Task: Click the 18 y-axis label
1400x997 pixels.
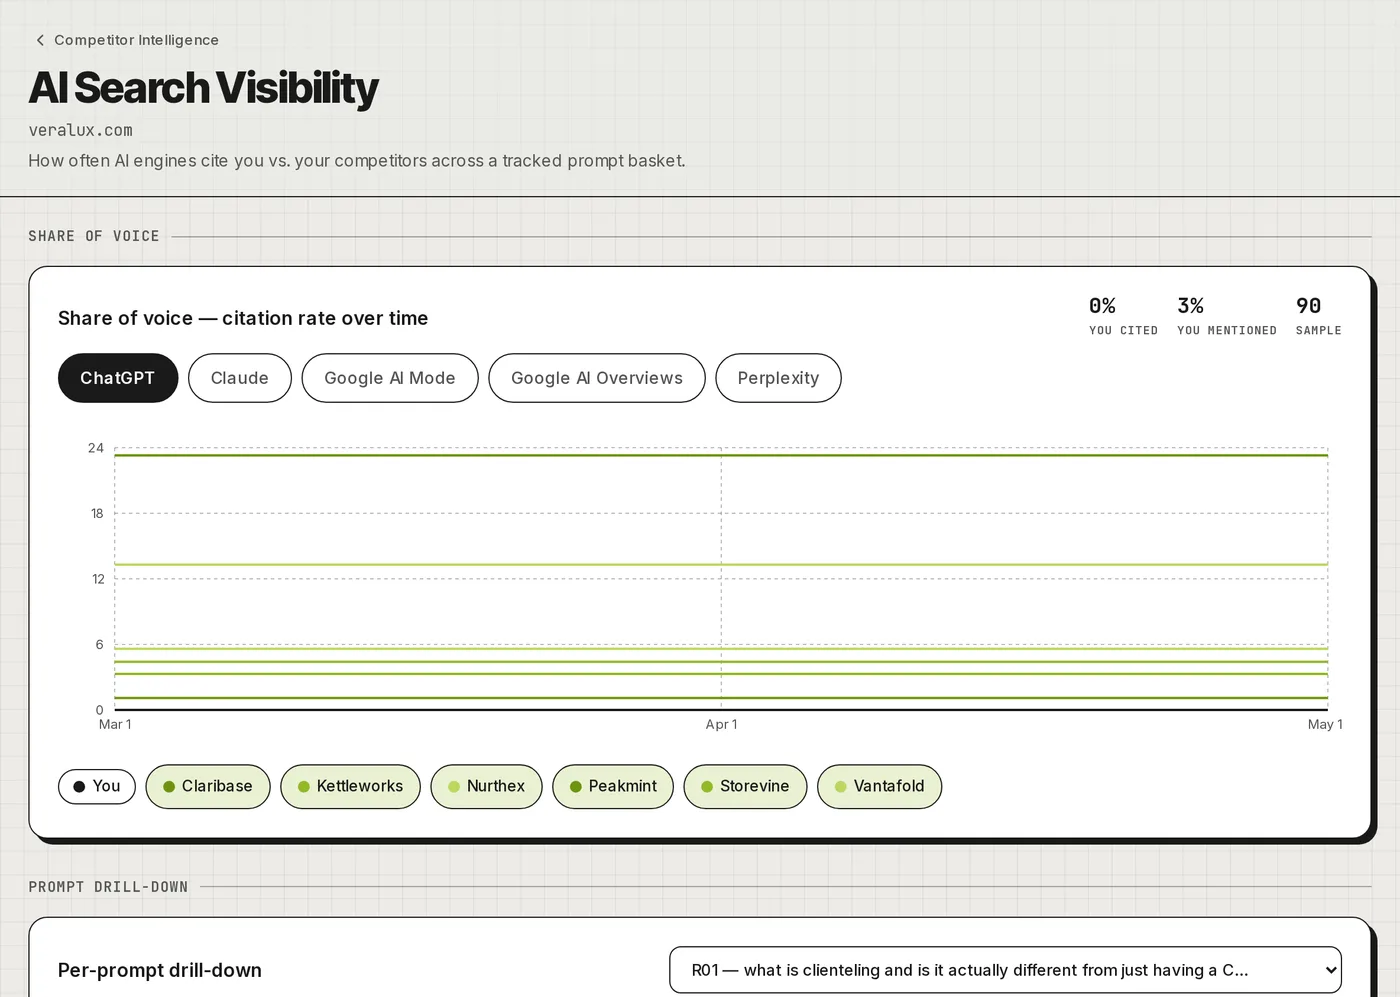Action: point(97,513)
